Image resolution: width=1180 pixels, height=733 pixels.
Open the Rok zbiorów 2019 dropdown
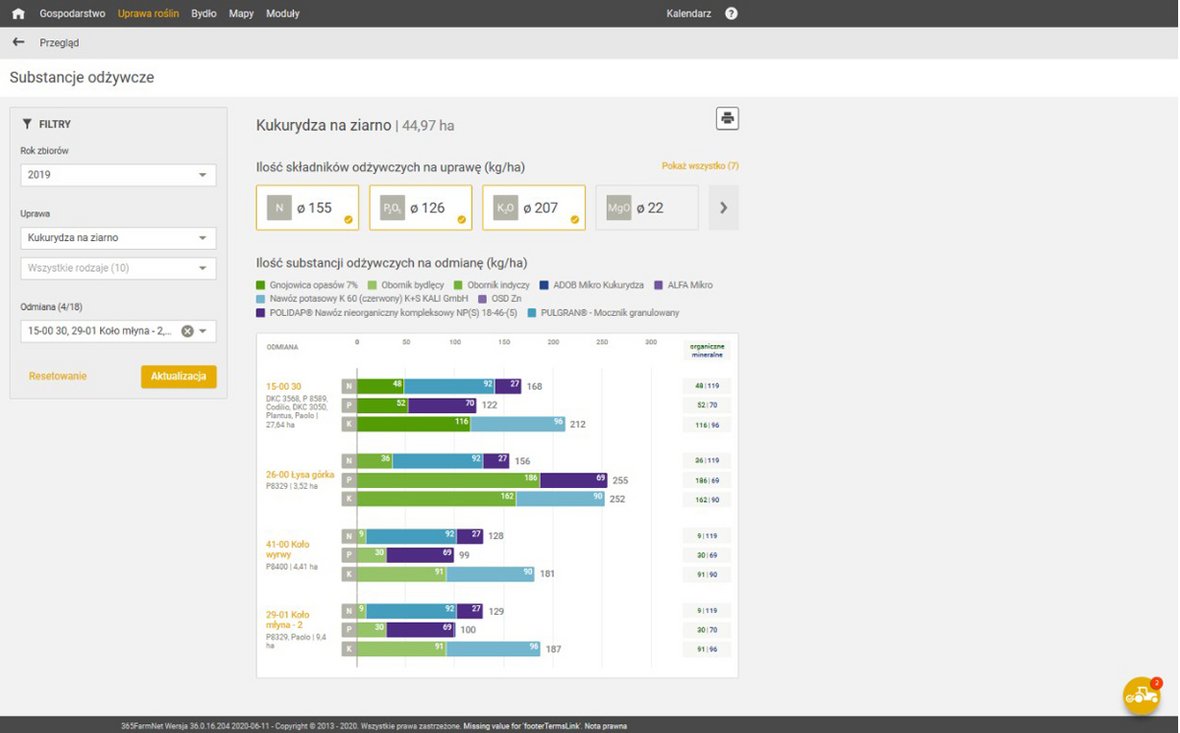(118, 175)
